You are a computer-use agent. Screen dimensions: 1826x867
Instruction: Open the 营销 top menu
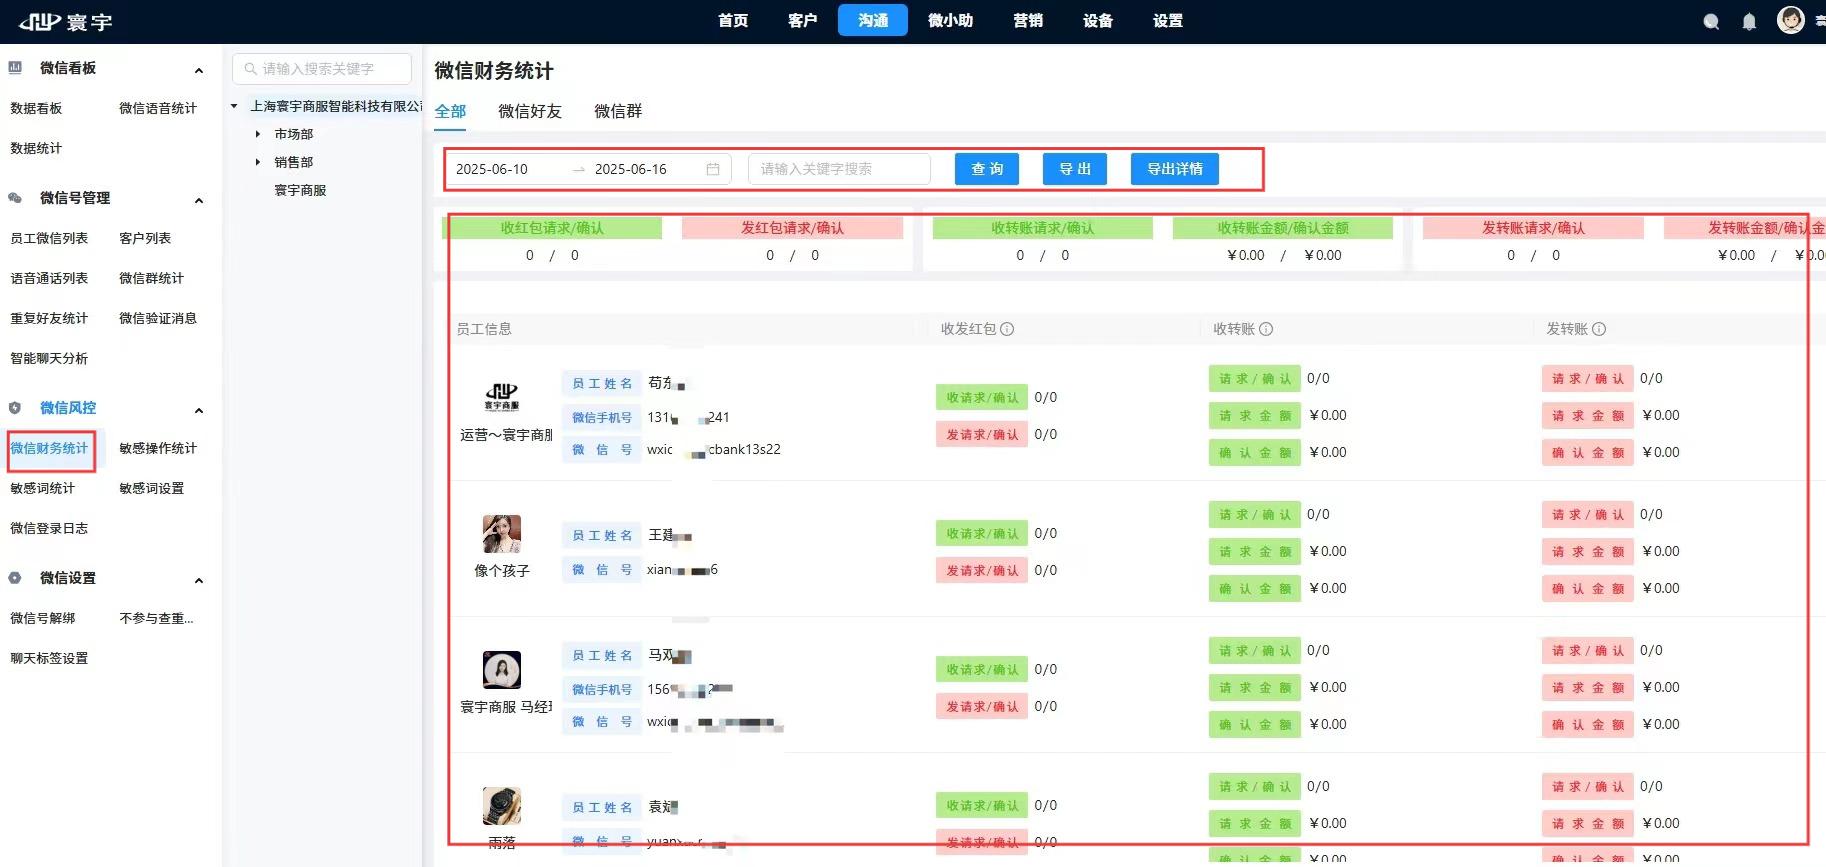1028,21
